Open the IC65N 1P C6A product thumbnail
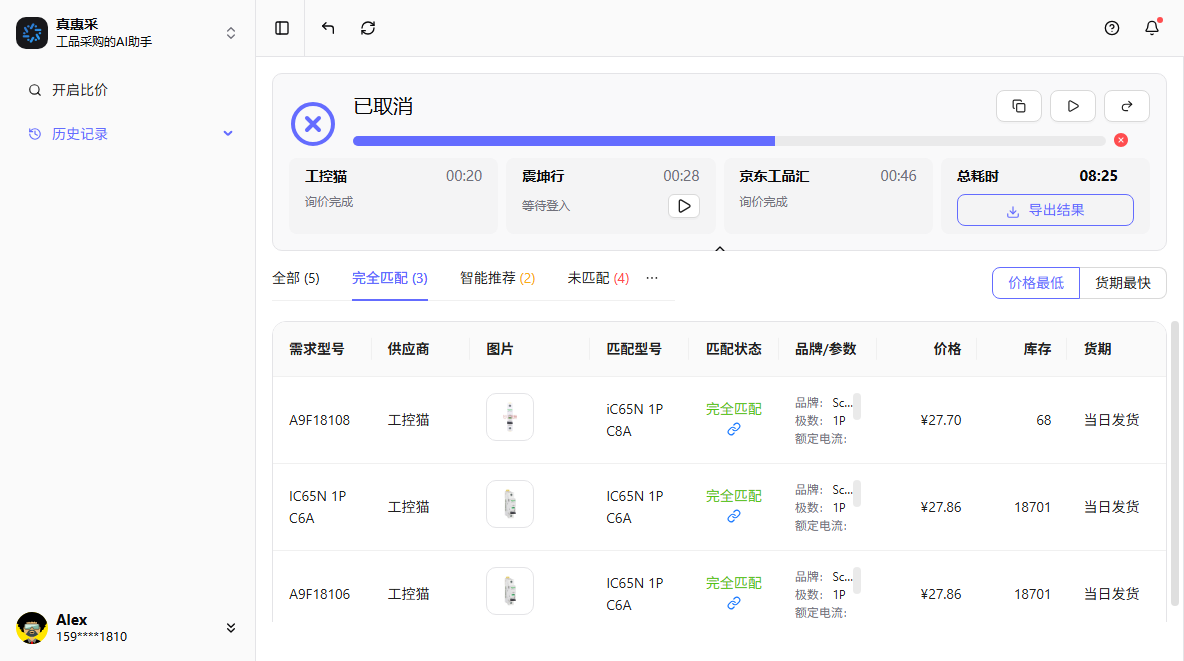 pyautogui.click(x=510, y=504)
